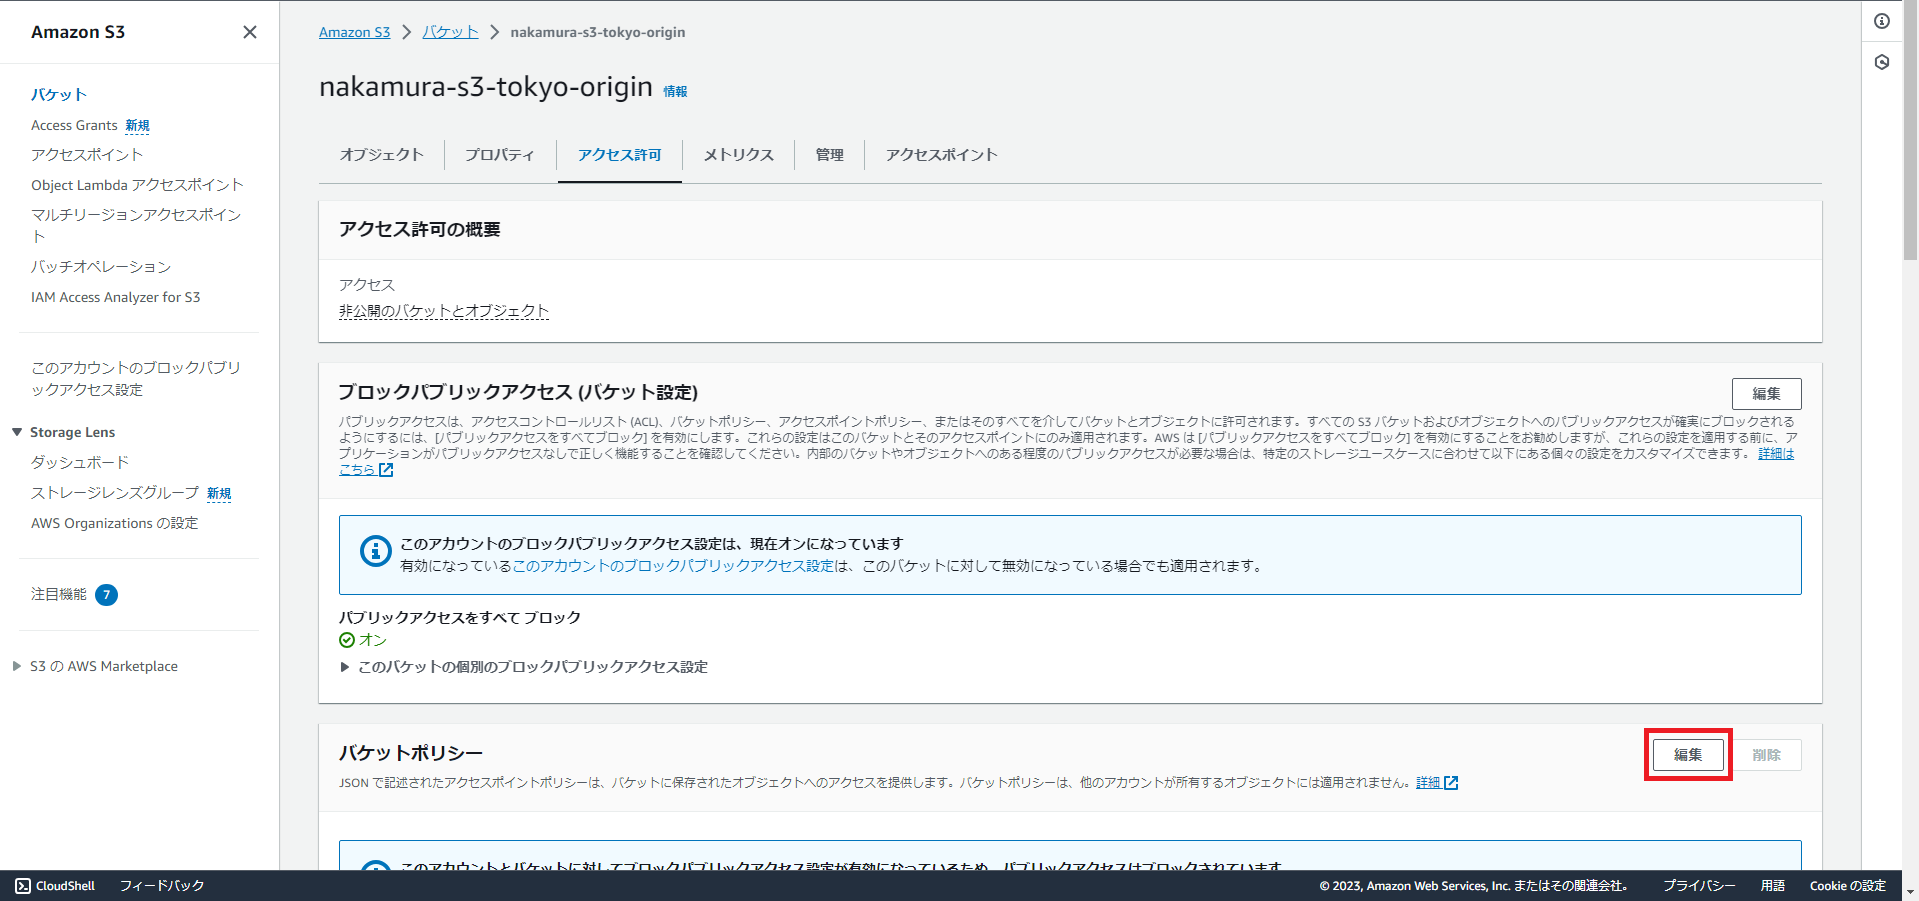
Task: Open プライバシー footer link
Action: coord(1699,886)
